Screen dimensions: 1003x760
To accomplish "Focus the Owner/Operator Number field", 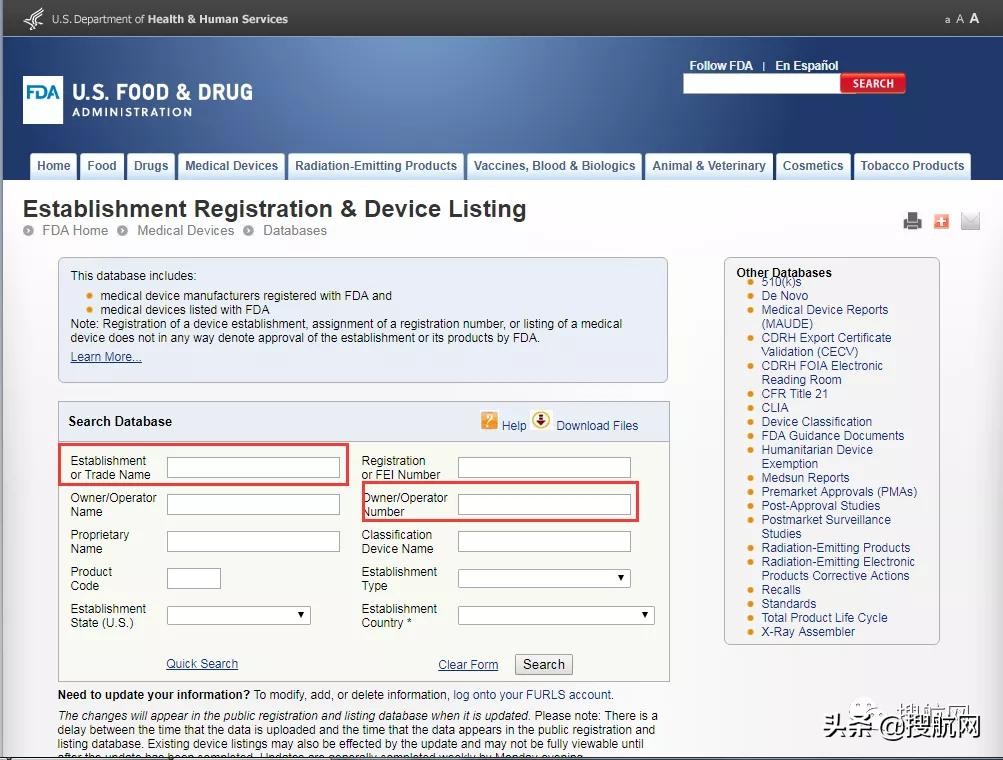I will tap(544, 504).
